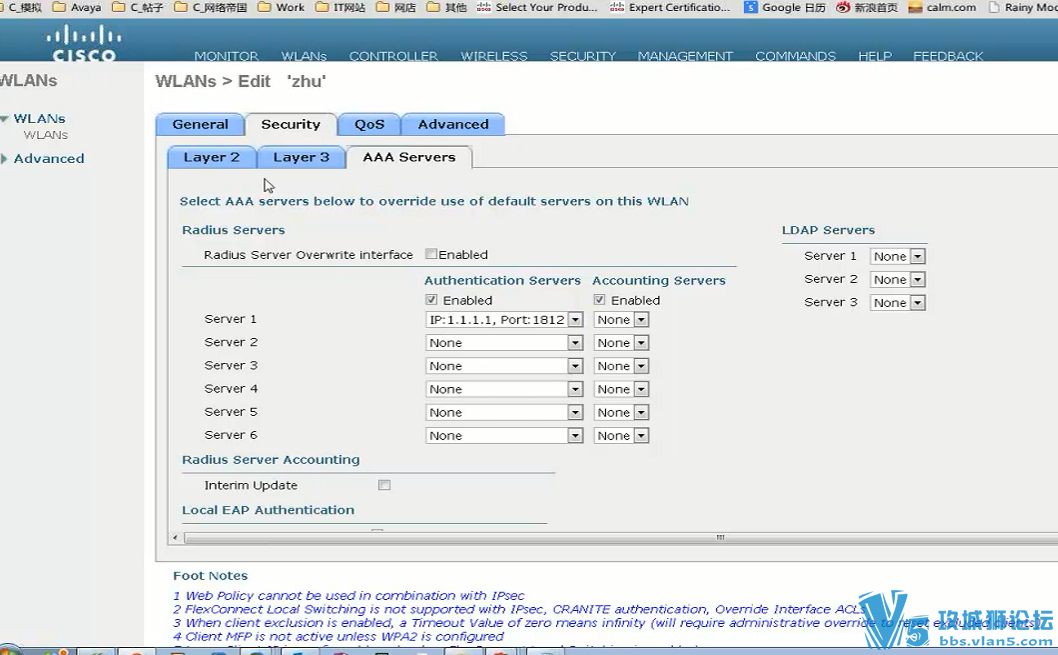Open the Select Your Product bookmark
Viewport: 1058px width, 655px height.
click(x=537, y=7)
